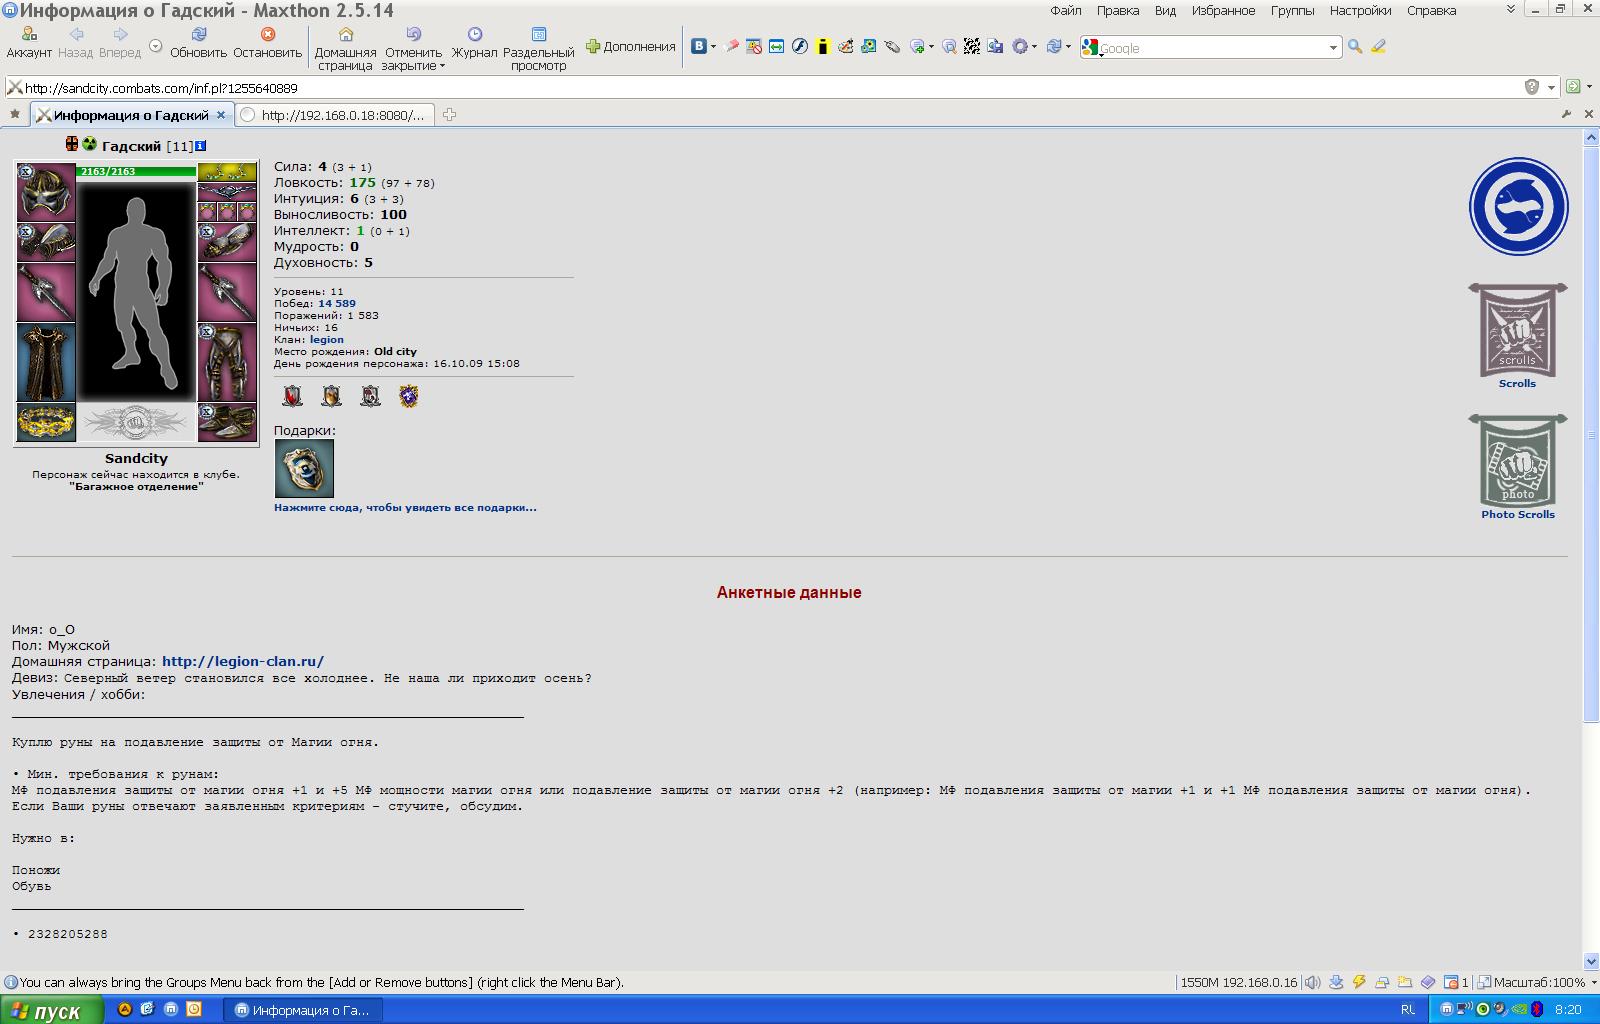The height and width of the screenshot is (1024, 1600).
Task: Close the Информация о Гадский tab
Action: pyautogui.click(x=221, y=115)
